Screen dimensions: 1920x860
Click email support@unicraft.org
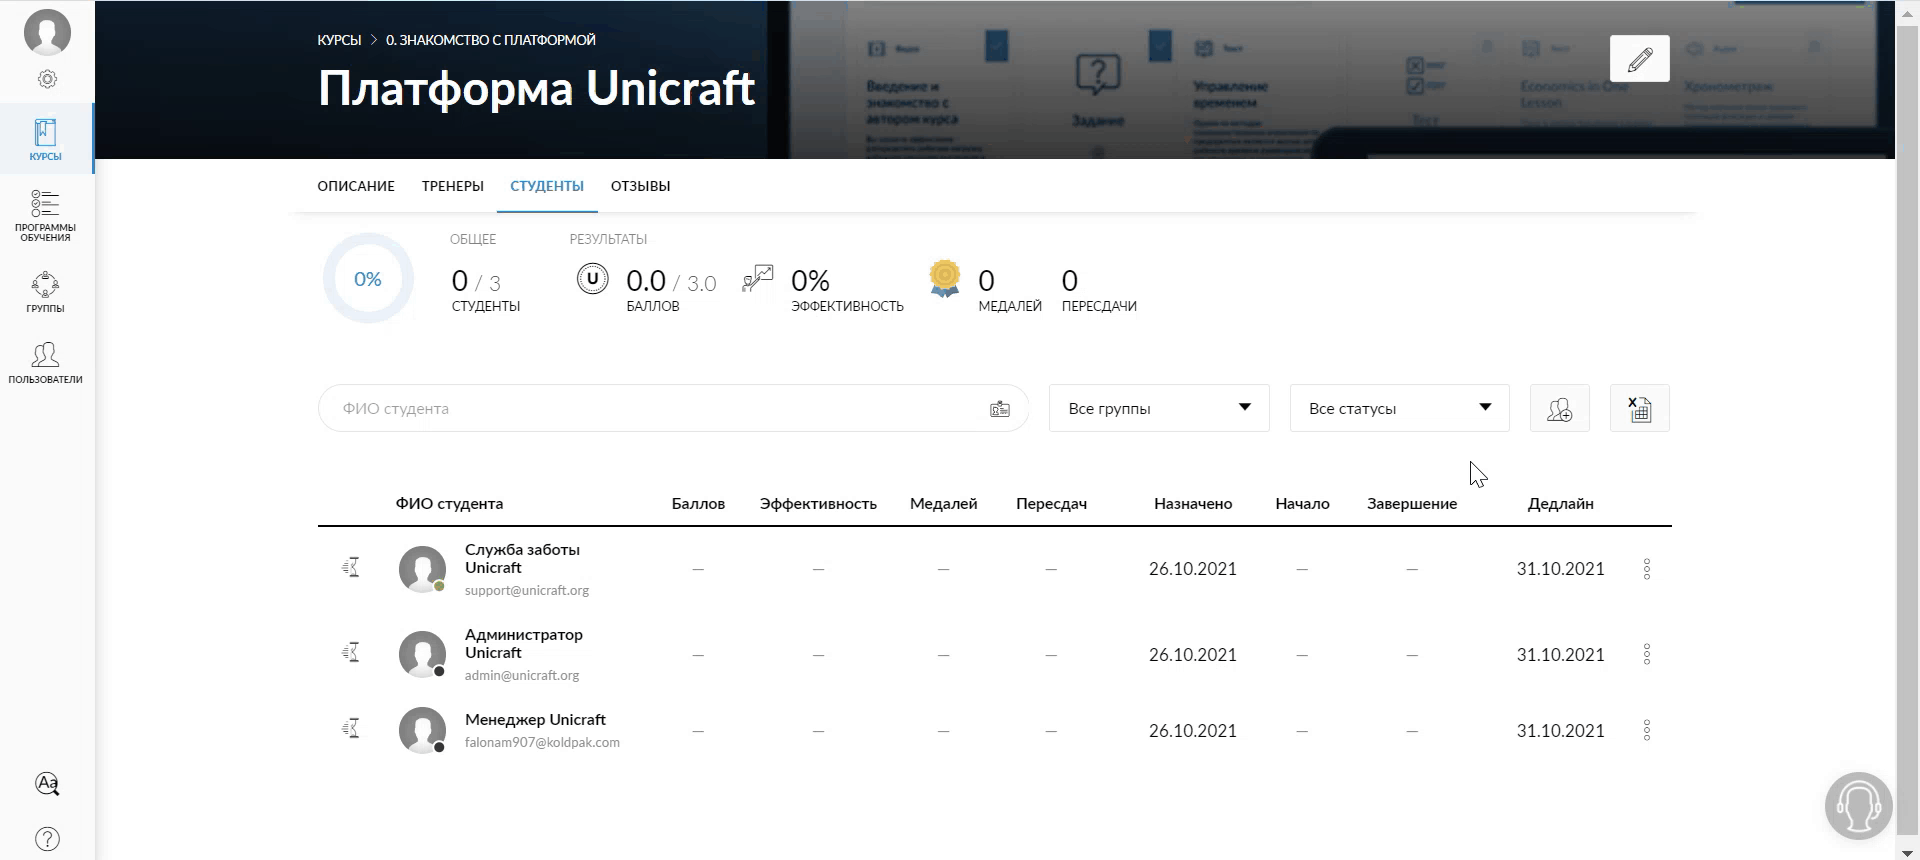(x=527, y=590)
